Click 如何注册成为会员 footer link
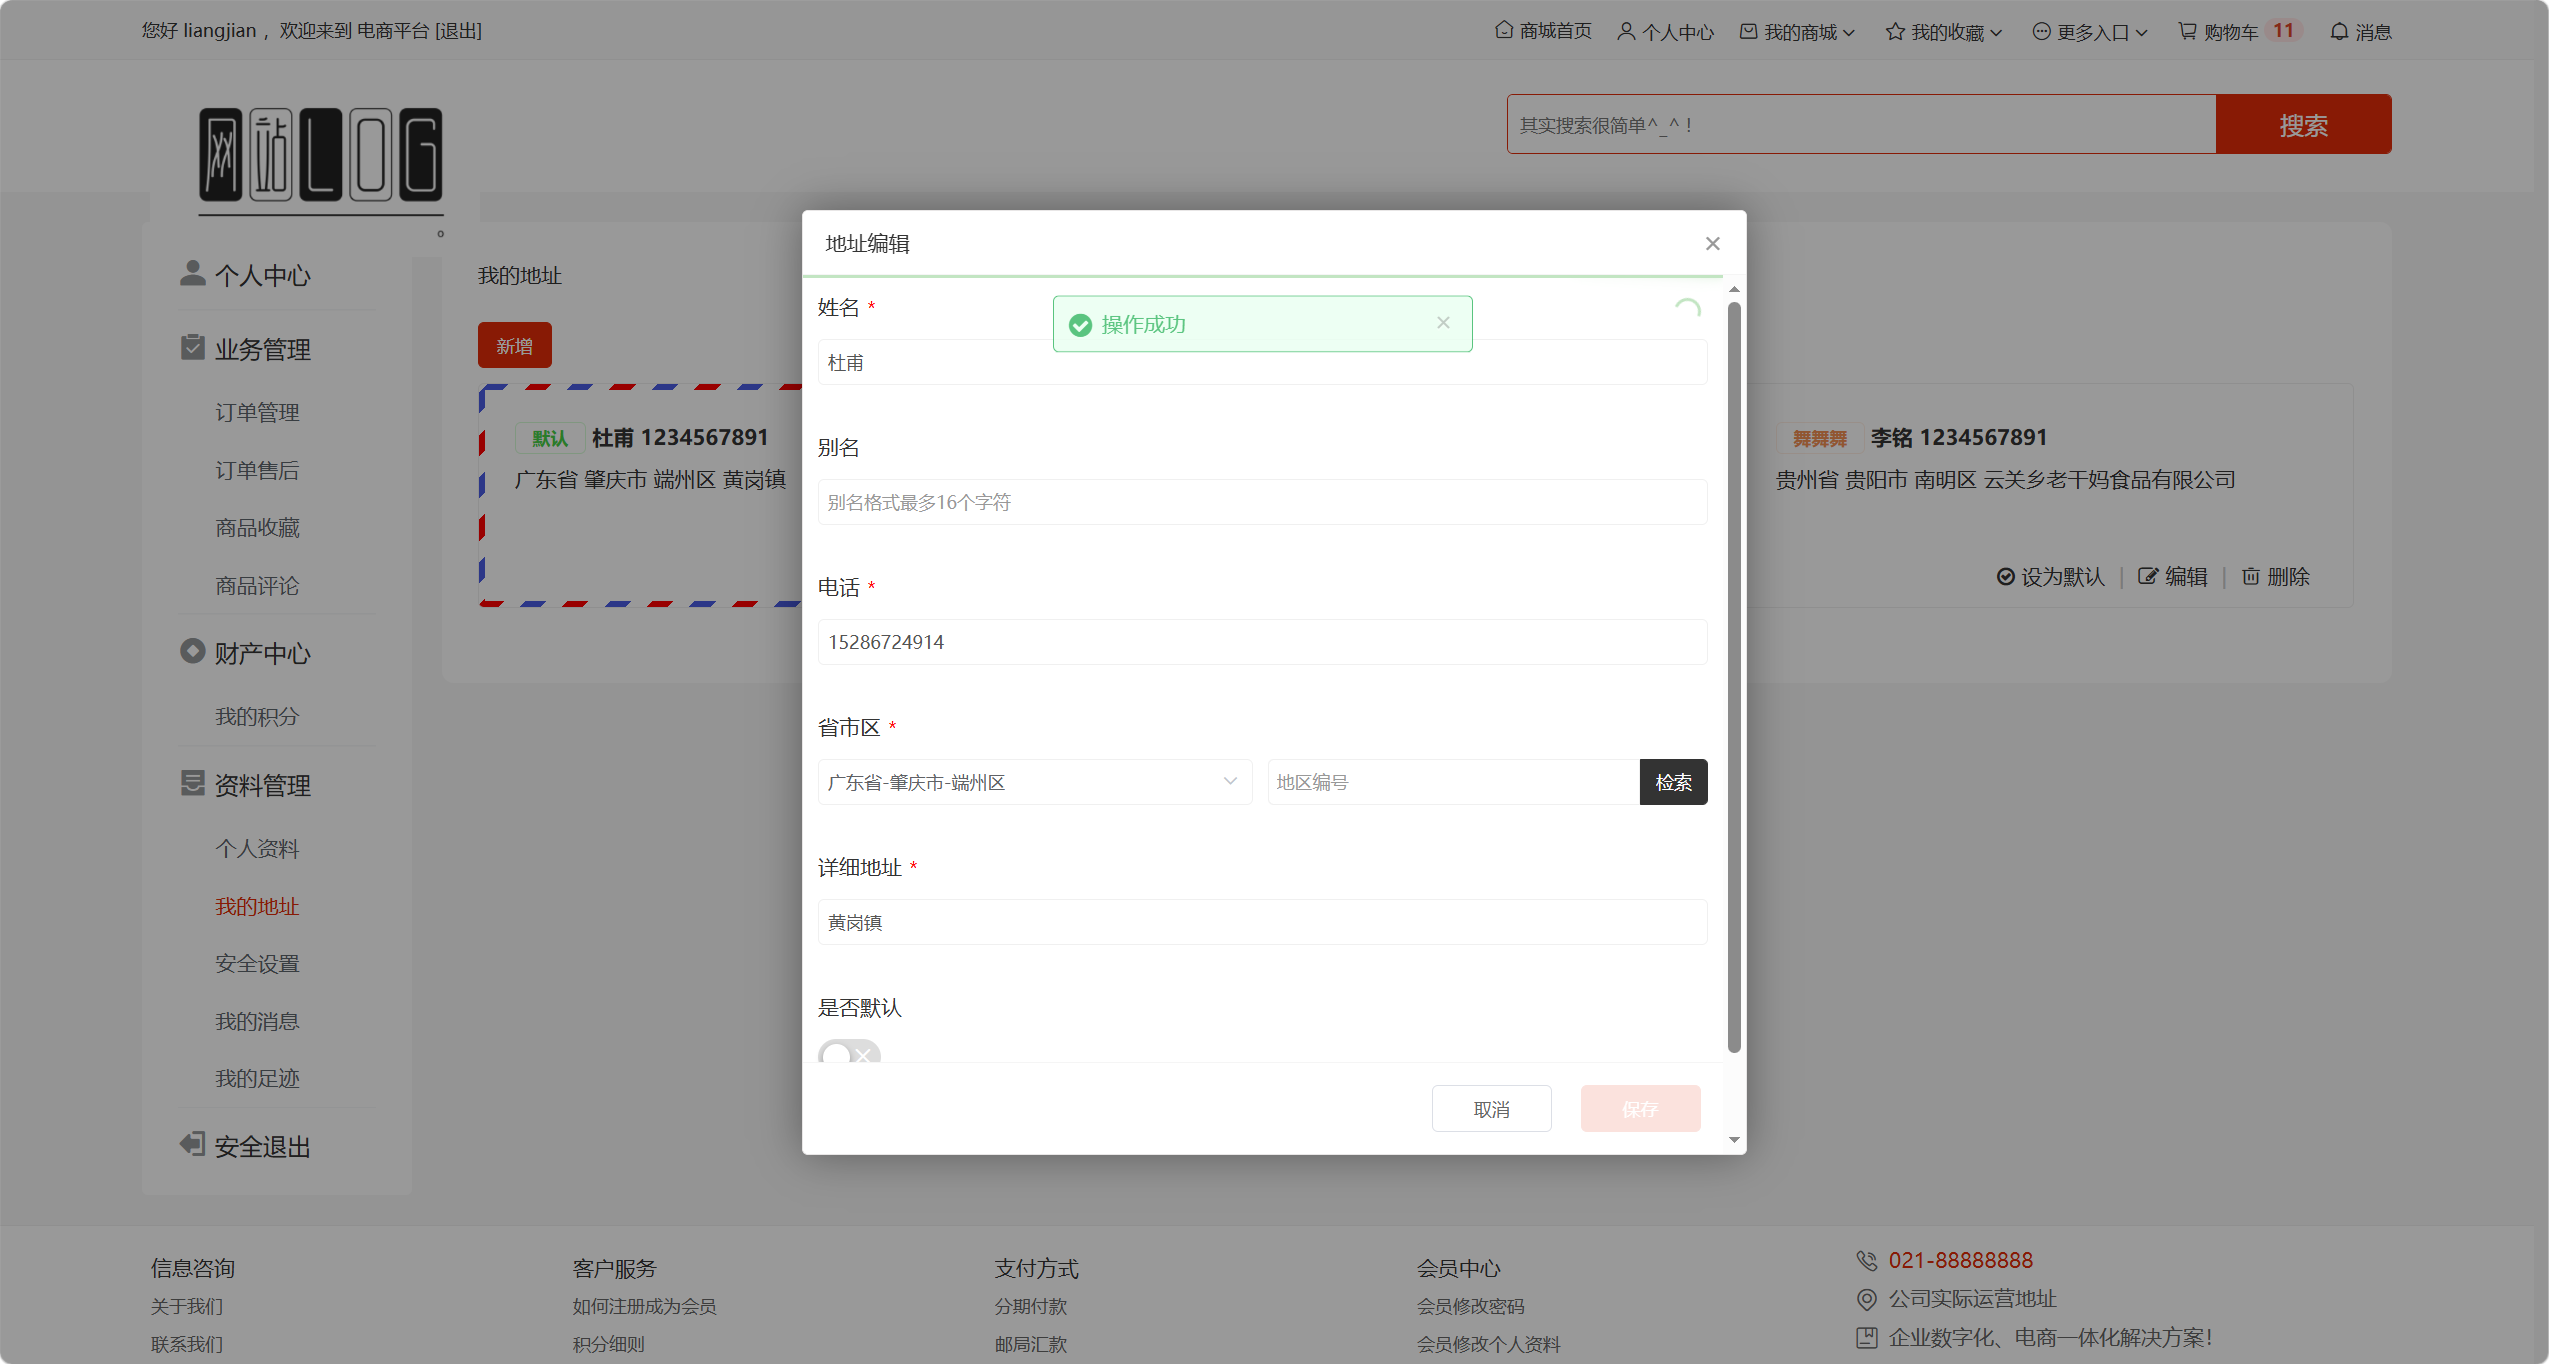Screen dimensions: 2549x1364 pos(645,1306)
